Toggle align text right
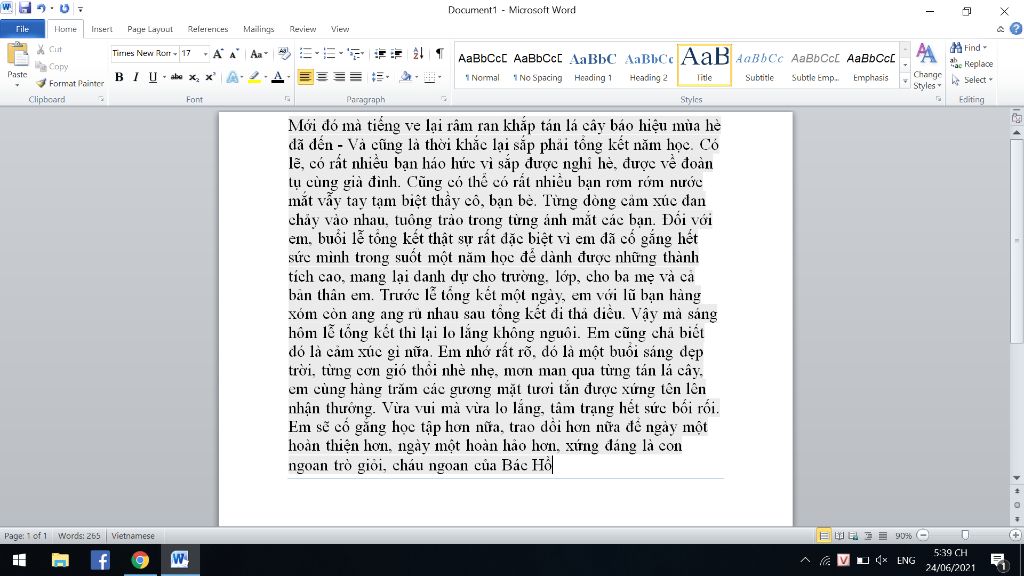The height and width of the screenshot is (576, 1024). pos(339,77)
